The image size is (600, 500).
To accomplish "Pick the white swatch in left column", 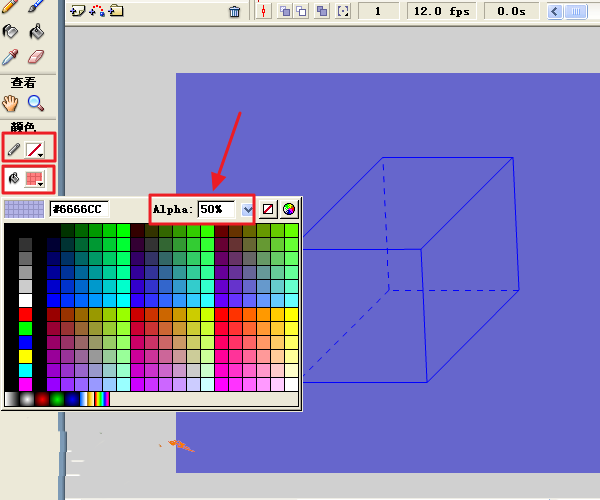I will click(x=26, y=300).
